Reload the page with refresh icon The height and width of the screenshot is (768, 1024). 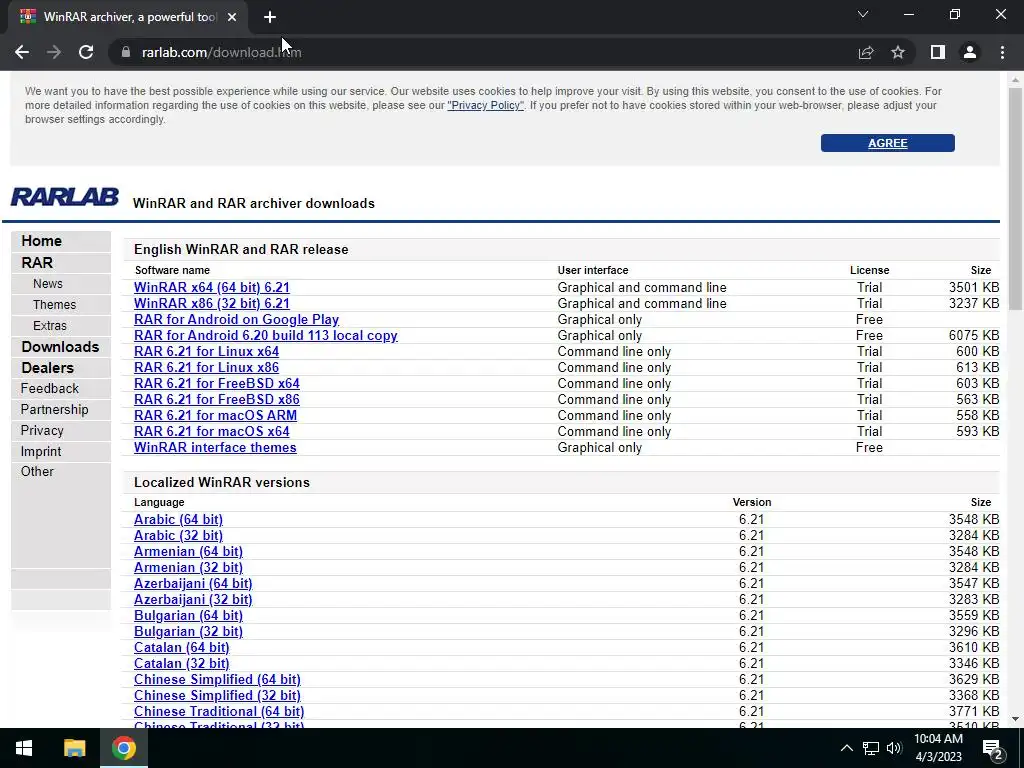point(86,52)
